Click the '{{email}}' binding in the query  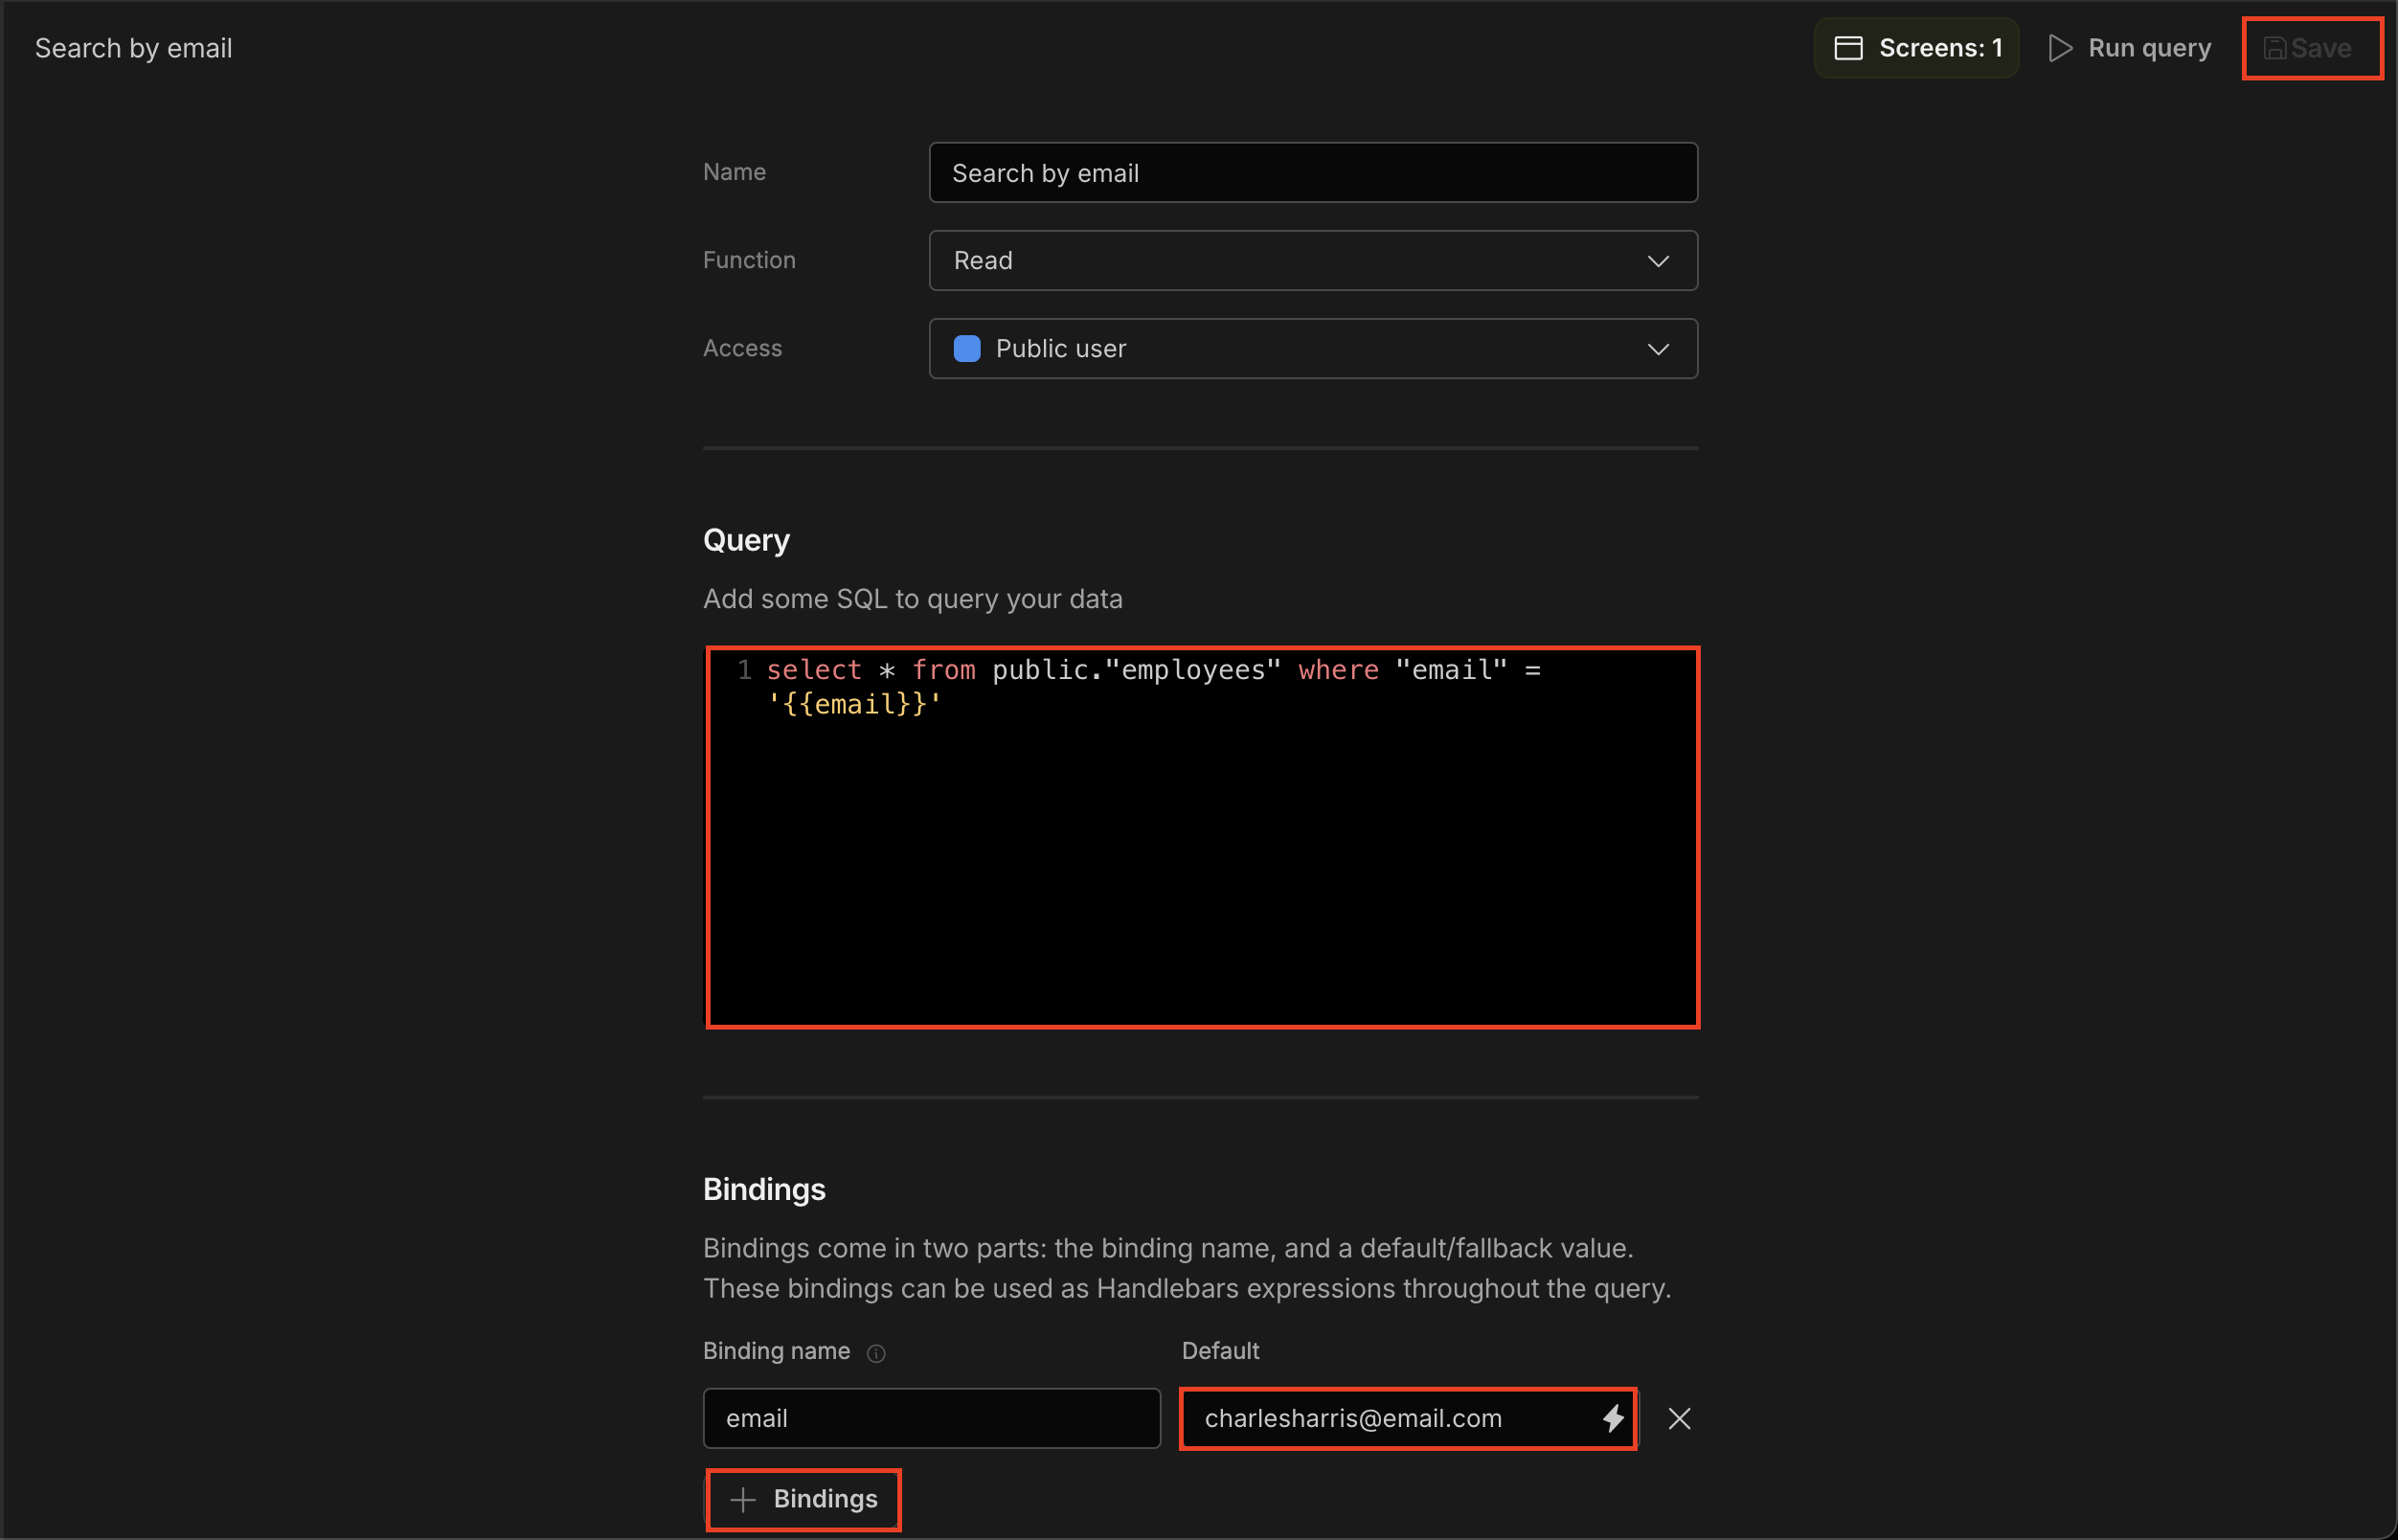point(854,704)
